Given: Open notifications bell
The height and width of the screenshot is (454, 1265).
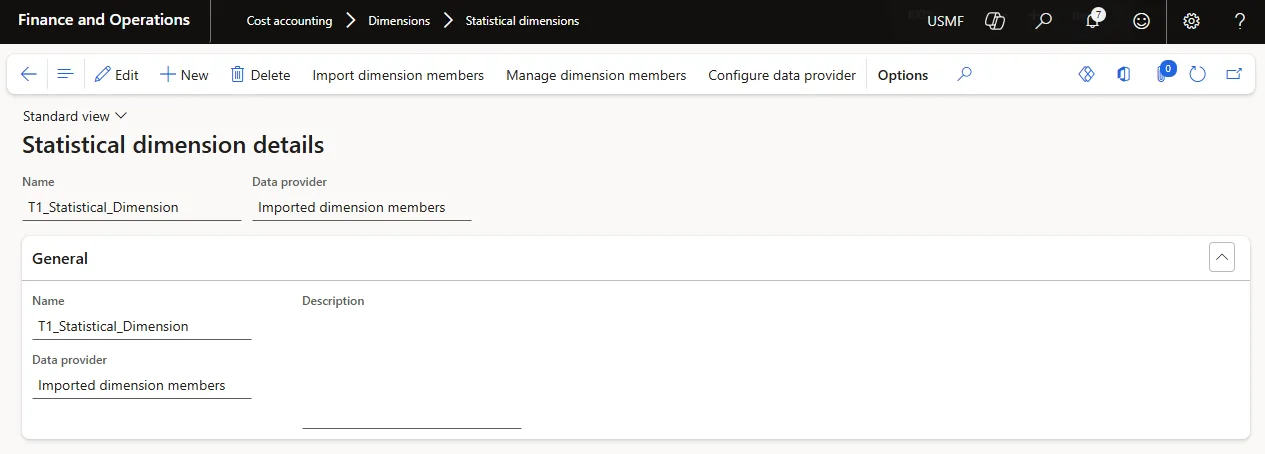Looking at the screenshot, I should click(1092, 21).
